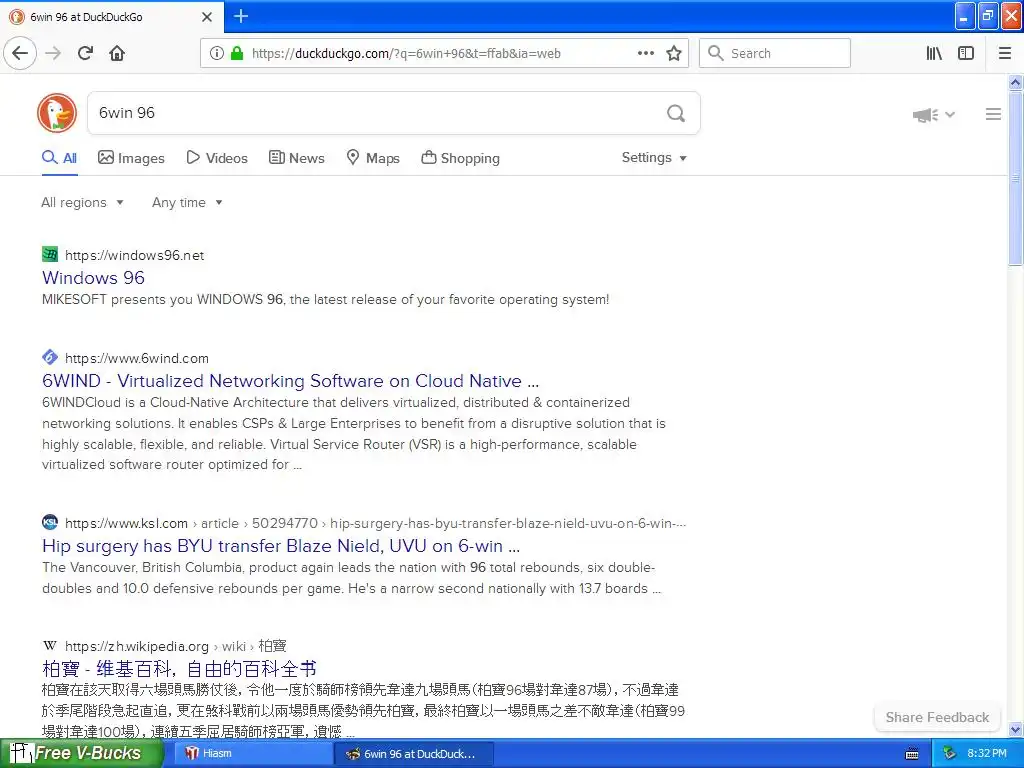Click the 6wind.com favicon

[50, 357]
